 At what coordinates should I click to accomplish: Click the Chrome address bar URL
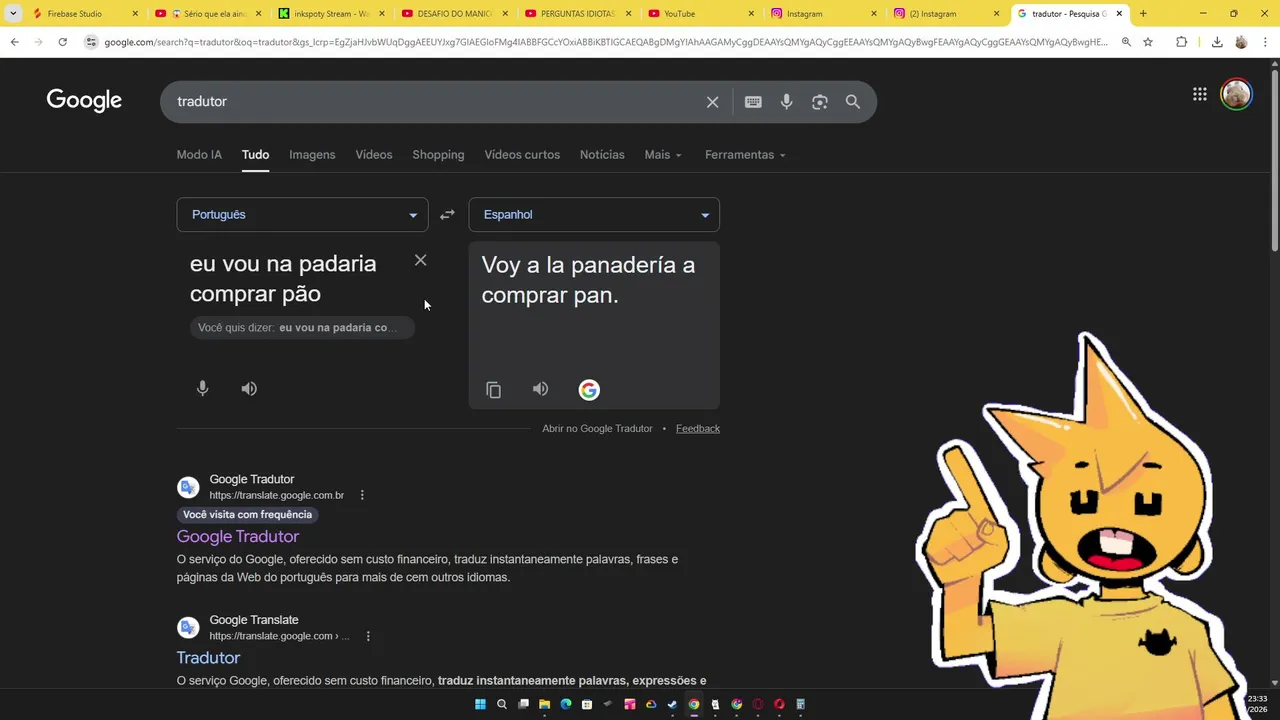(605, 42)
